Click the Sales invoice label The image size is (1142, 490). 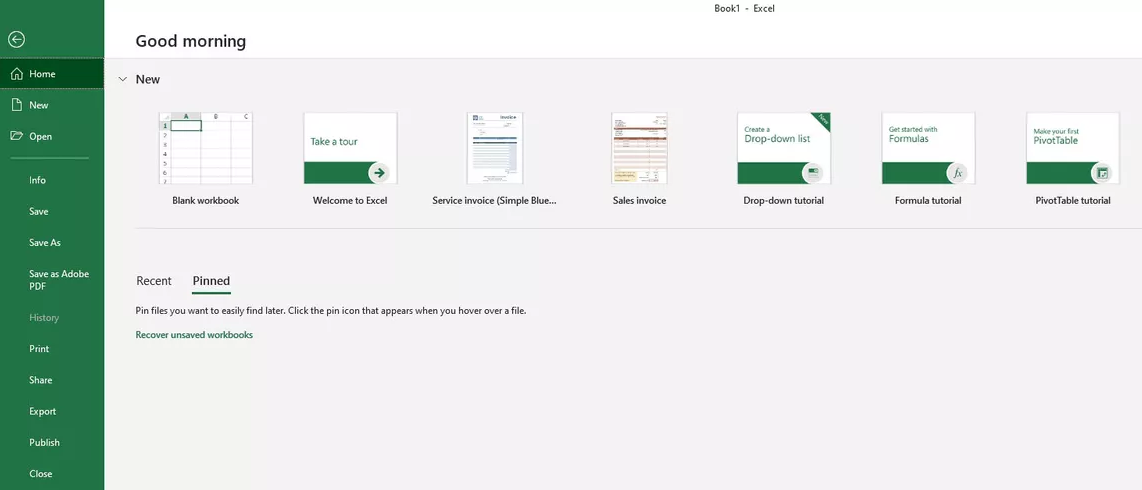[x=639, y=200]
